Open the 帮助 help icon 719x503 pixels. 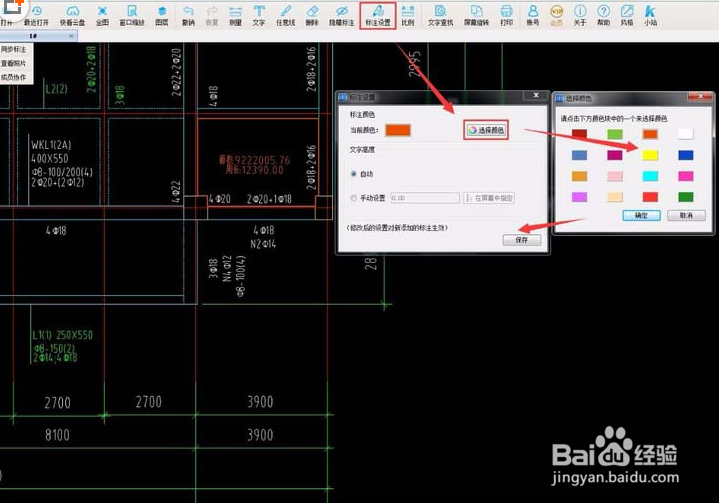604,15
